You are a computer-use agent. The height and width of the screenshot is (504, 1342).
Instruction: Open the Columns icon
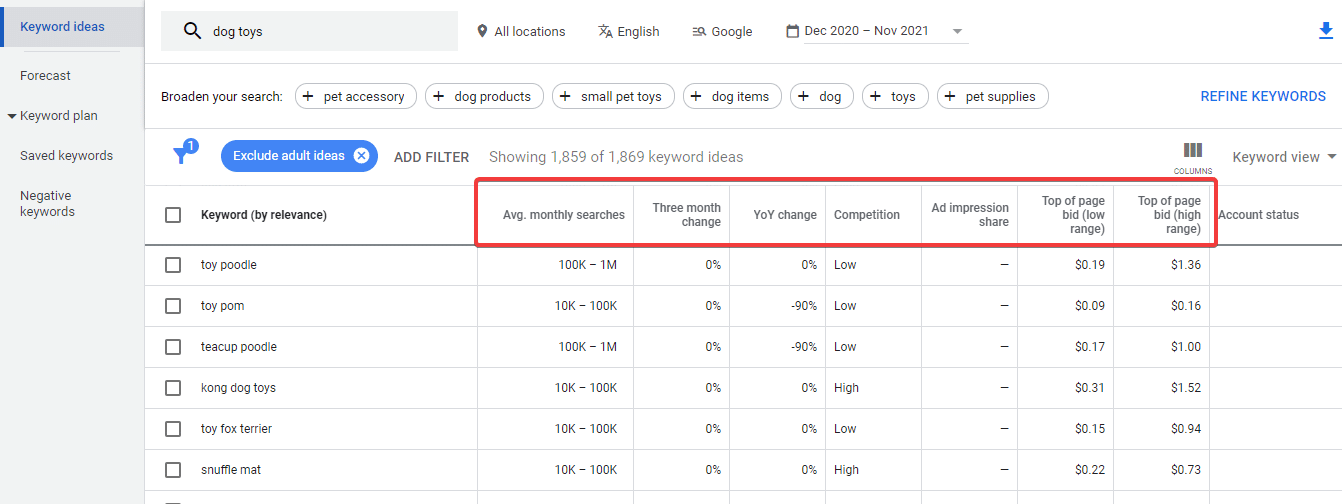pyautogui.click(x=1192, y=151)
